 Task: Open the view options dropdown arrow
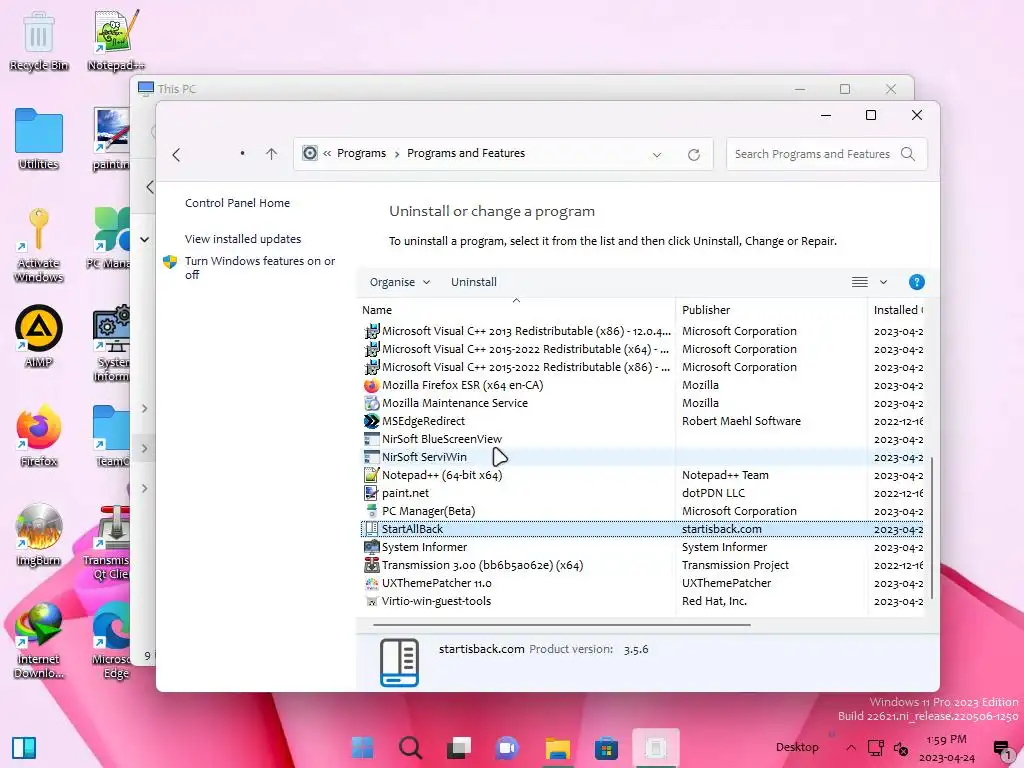[x=883, y=282]
